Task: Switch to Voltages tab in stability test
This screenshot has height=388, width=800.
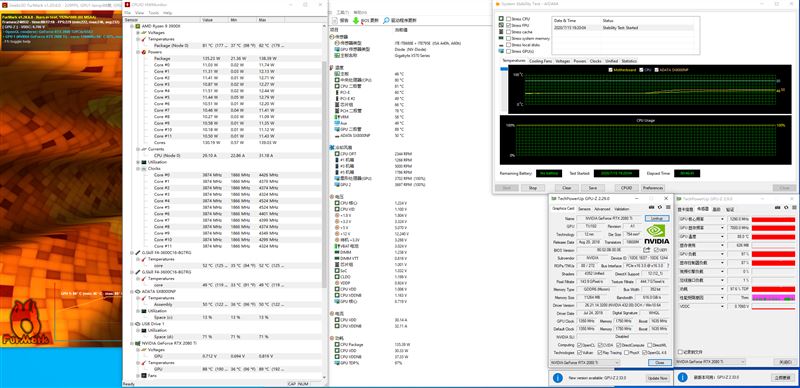Action: [562, 61]
